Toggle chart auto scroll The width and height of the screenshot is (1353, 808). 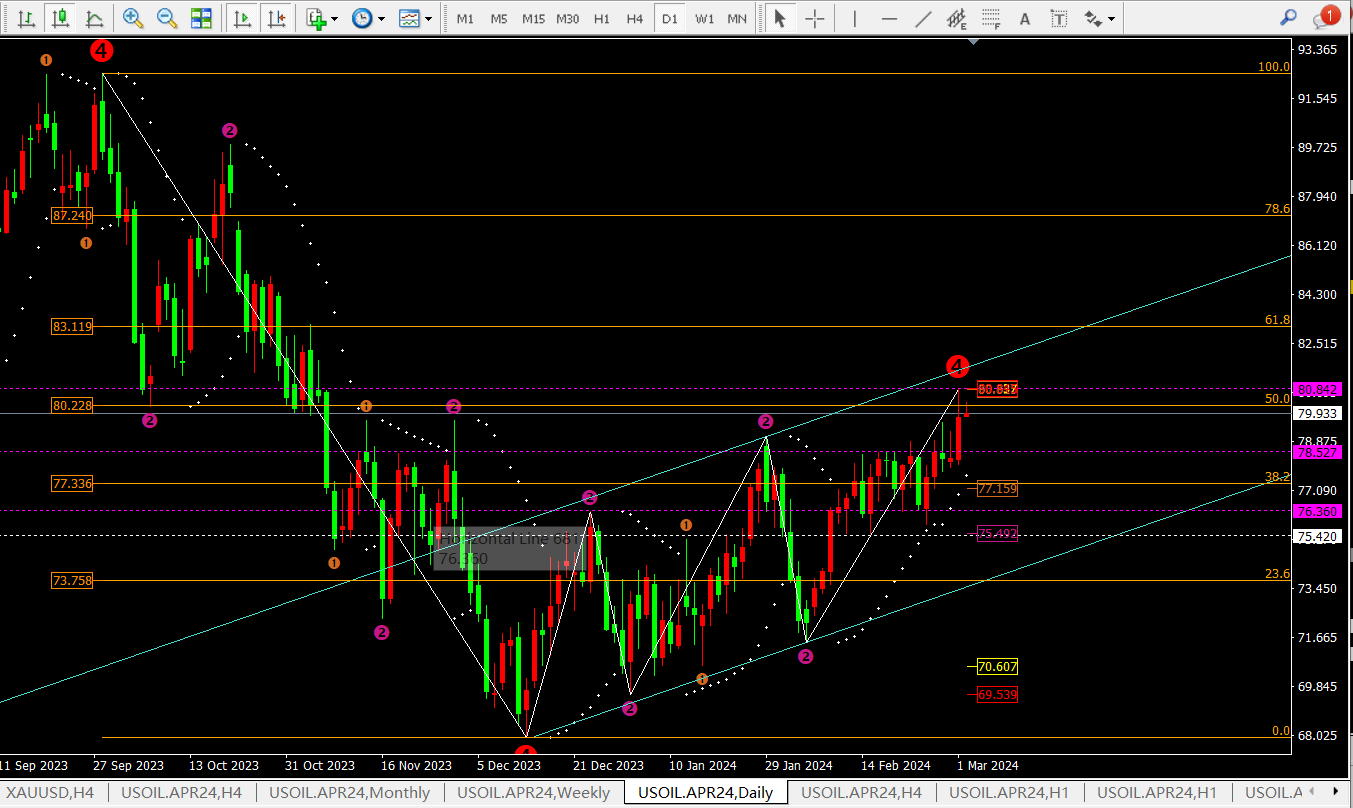point(241,18)
